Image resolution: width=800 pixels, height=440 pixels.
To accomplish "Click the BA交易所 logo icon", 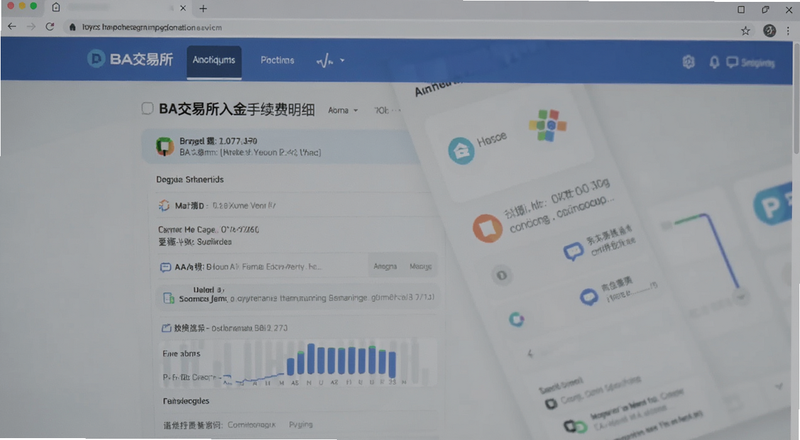I will 95,59.
